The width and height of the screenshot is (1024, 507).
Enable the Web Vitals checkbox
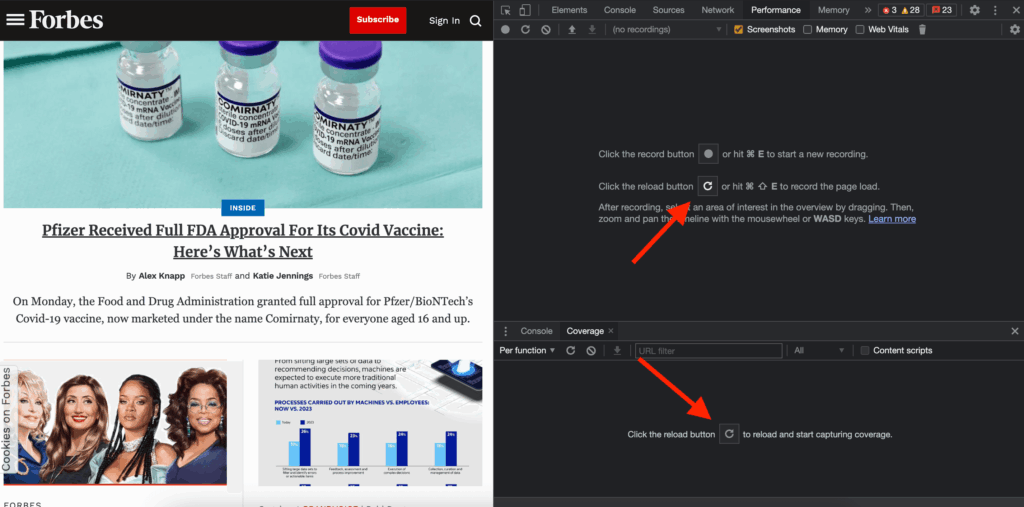(x=860, y=29)
